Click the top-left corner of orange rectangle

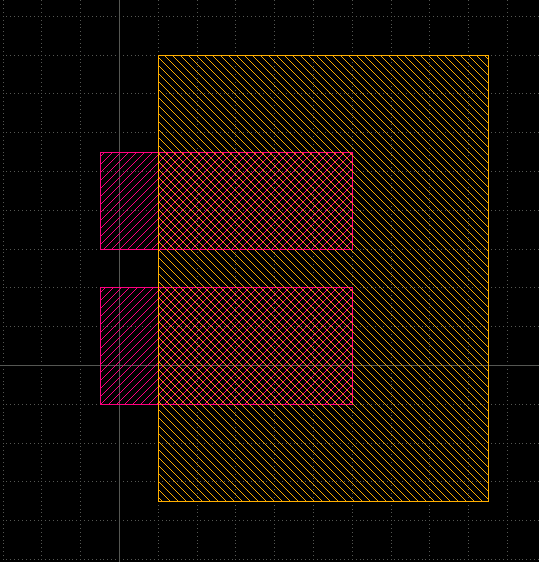coord(158,56)
